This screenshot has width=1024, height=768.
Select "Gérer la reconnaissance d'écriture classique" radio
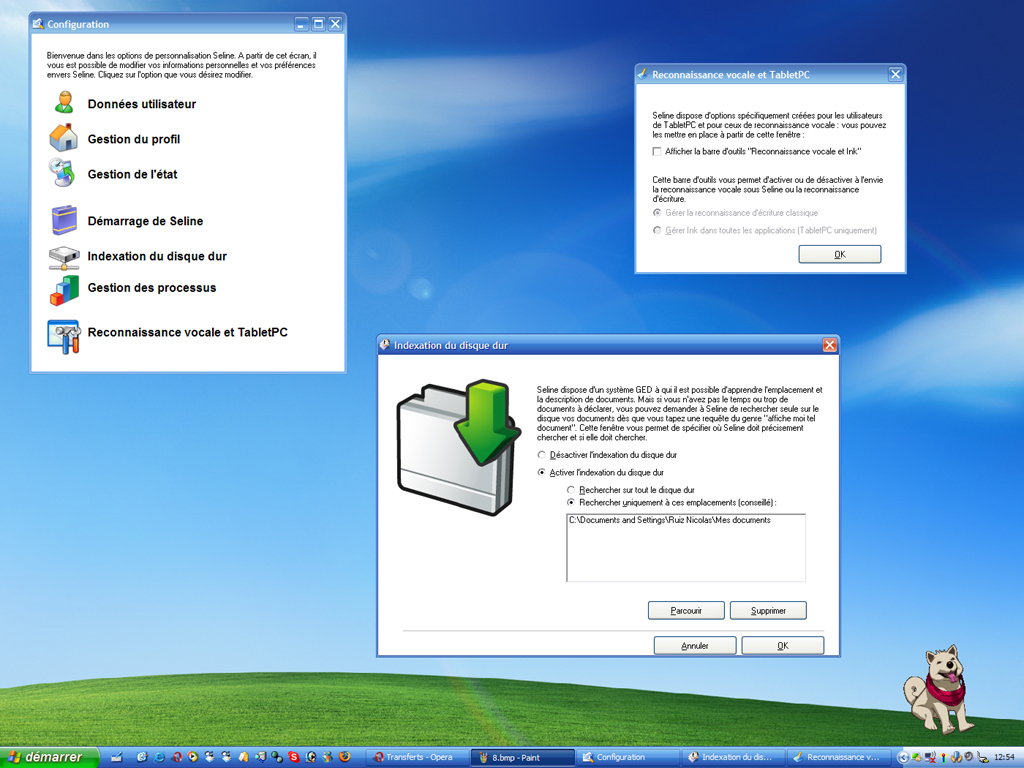point(657,213)
